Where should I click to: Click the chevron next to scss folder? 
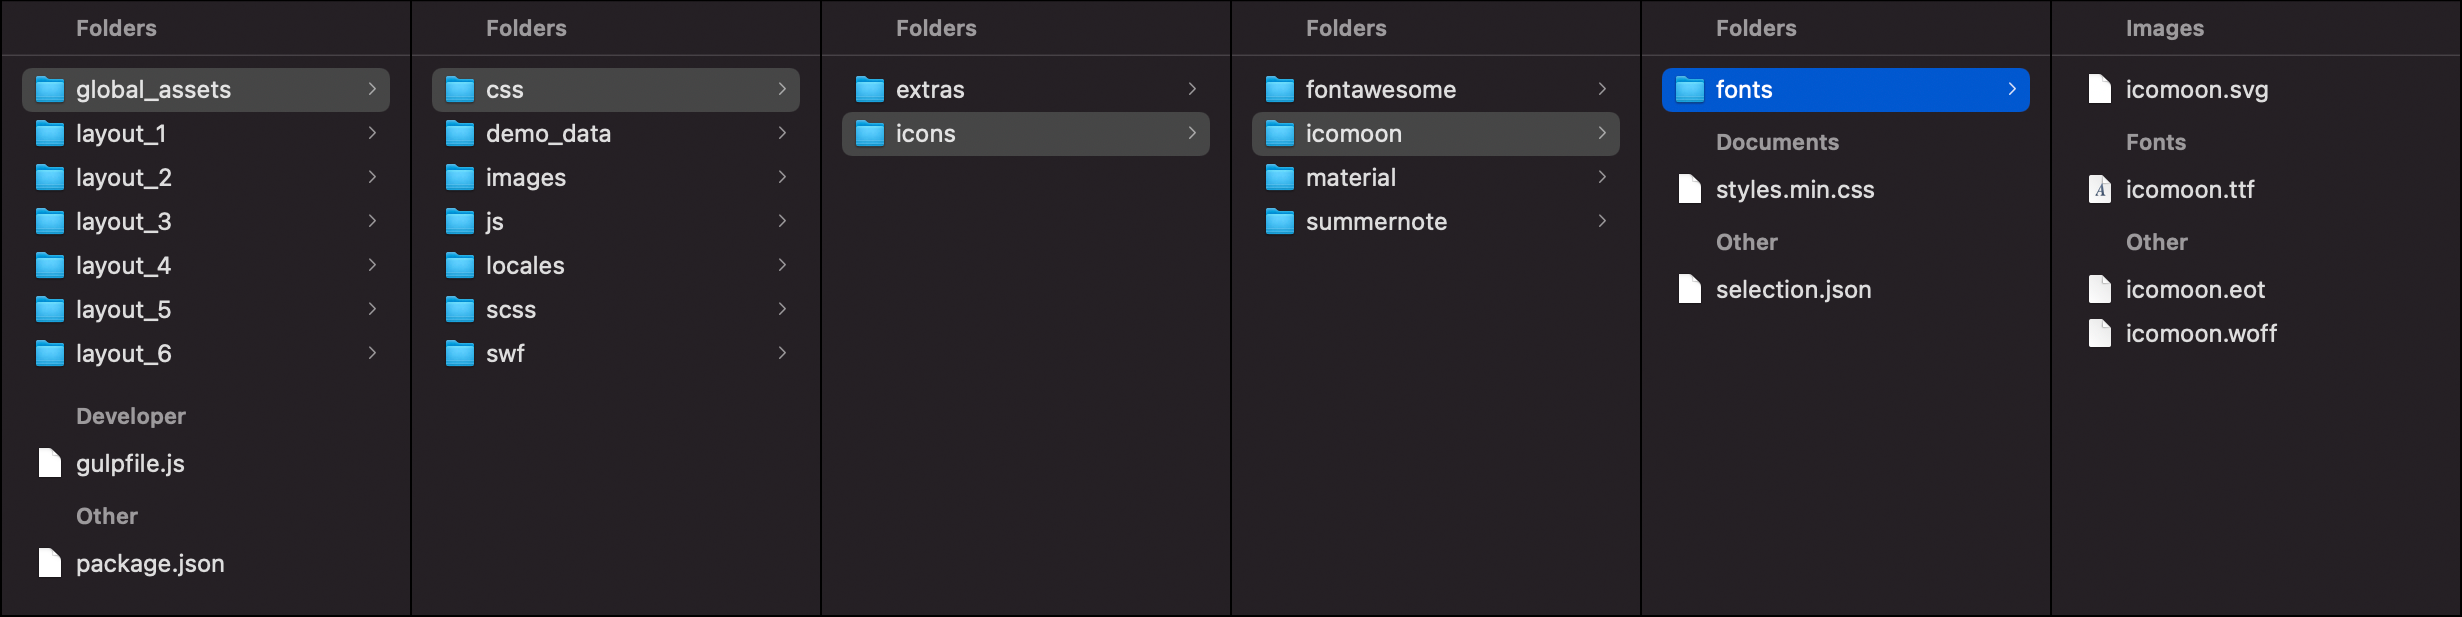(x=782, y=309)
